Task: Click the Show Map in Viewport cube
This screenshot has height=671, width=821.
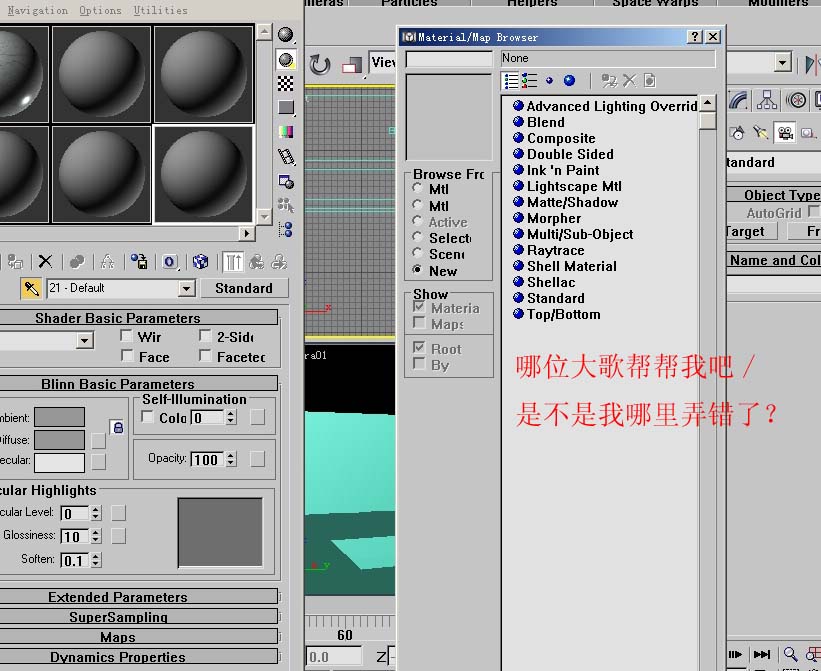Action: (x=201, y=261)
